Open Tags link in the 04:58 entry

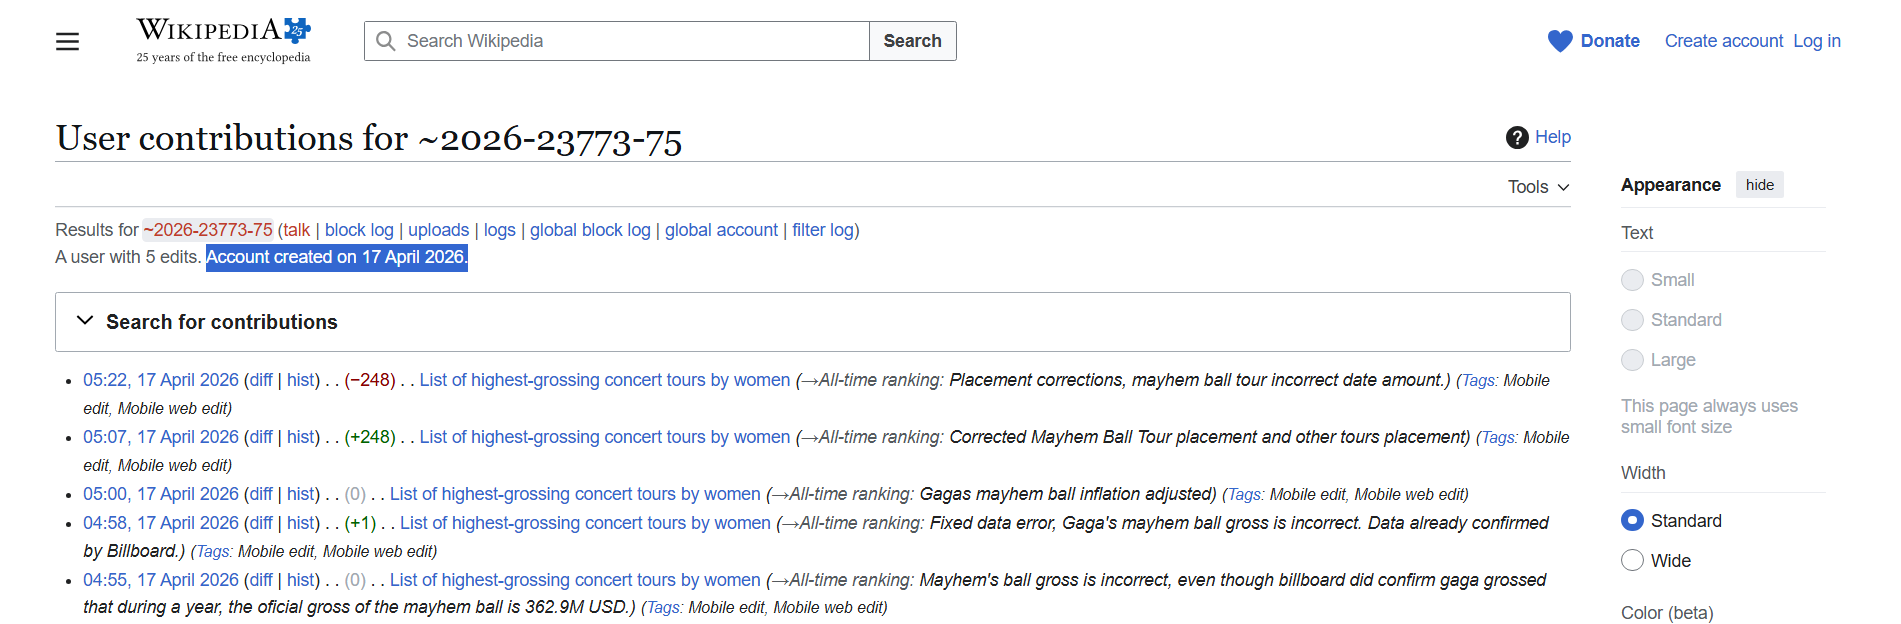point(212,551)
